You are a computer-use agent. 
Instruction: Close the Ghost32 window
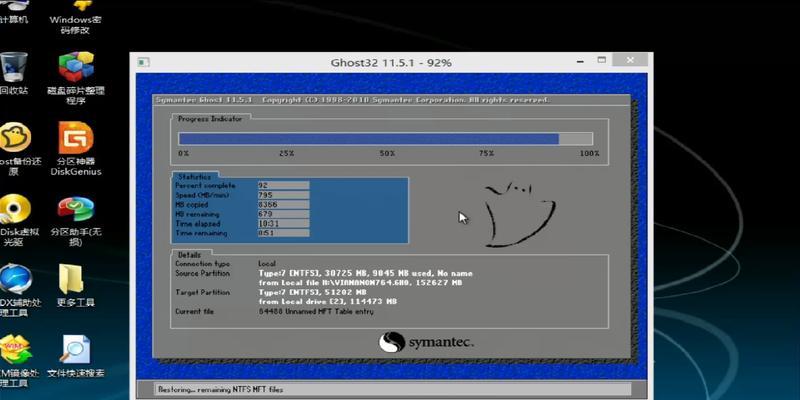point(630,60)
